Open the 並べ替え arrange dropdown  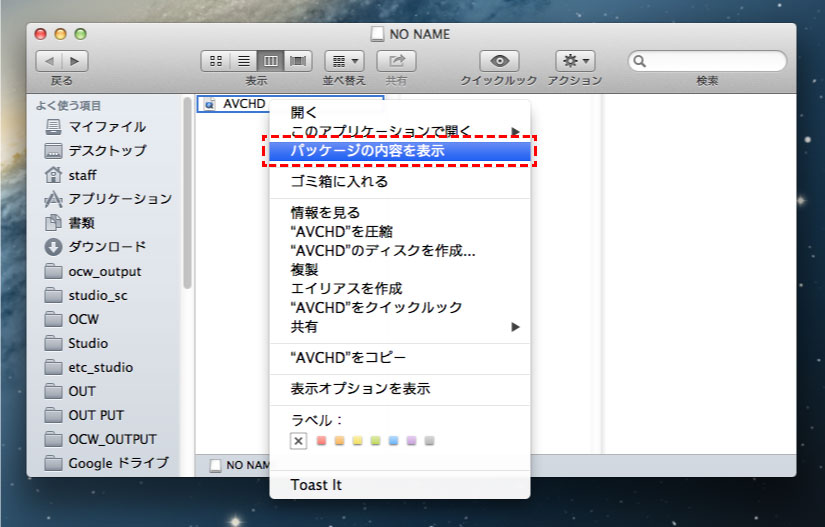pos(345,61)
